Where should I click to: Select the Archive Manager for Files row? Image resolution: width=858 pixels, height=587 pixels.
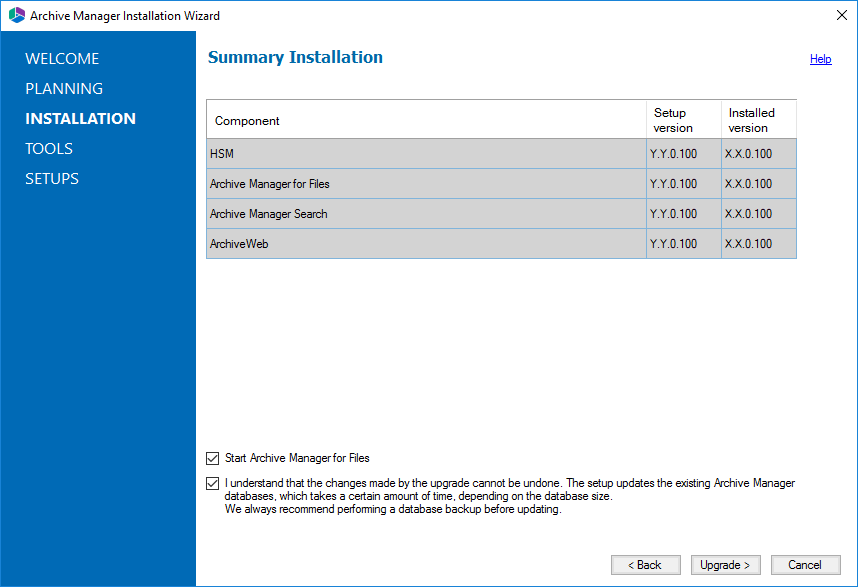425,184
